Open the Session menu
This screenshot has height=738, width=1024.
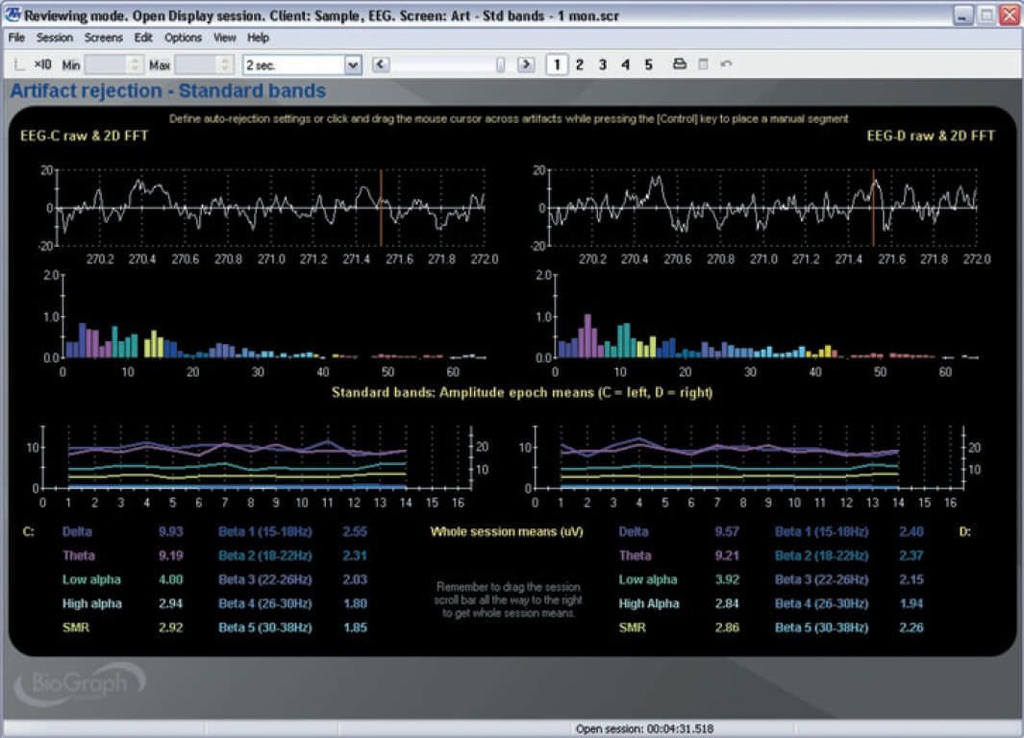click(x=54, y=38)
